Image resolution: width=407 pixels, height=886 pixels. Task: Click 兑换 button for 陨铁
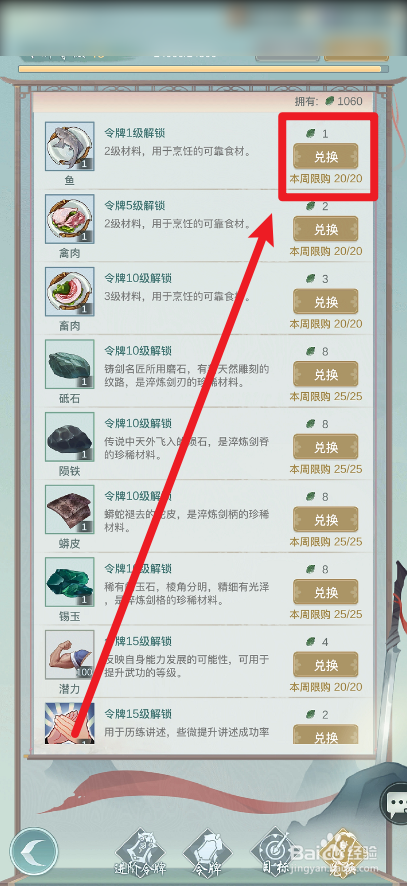pyautogui.click(x=326, y=447)
